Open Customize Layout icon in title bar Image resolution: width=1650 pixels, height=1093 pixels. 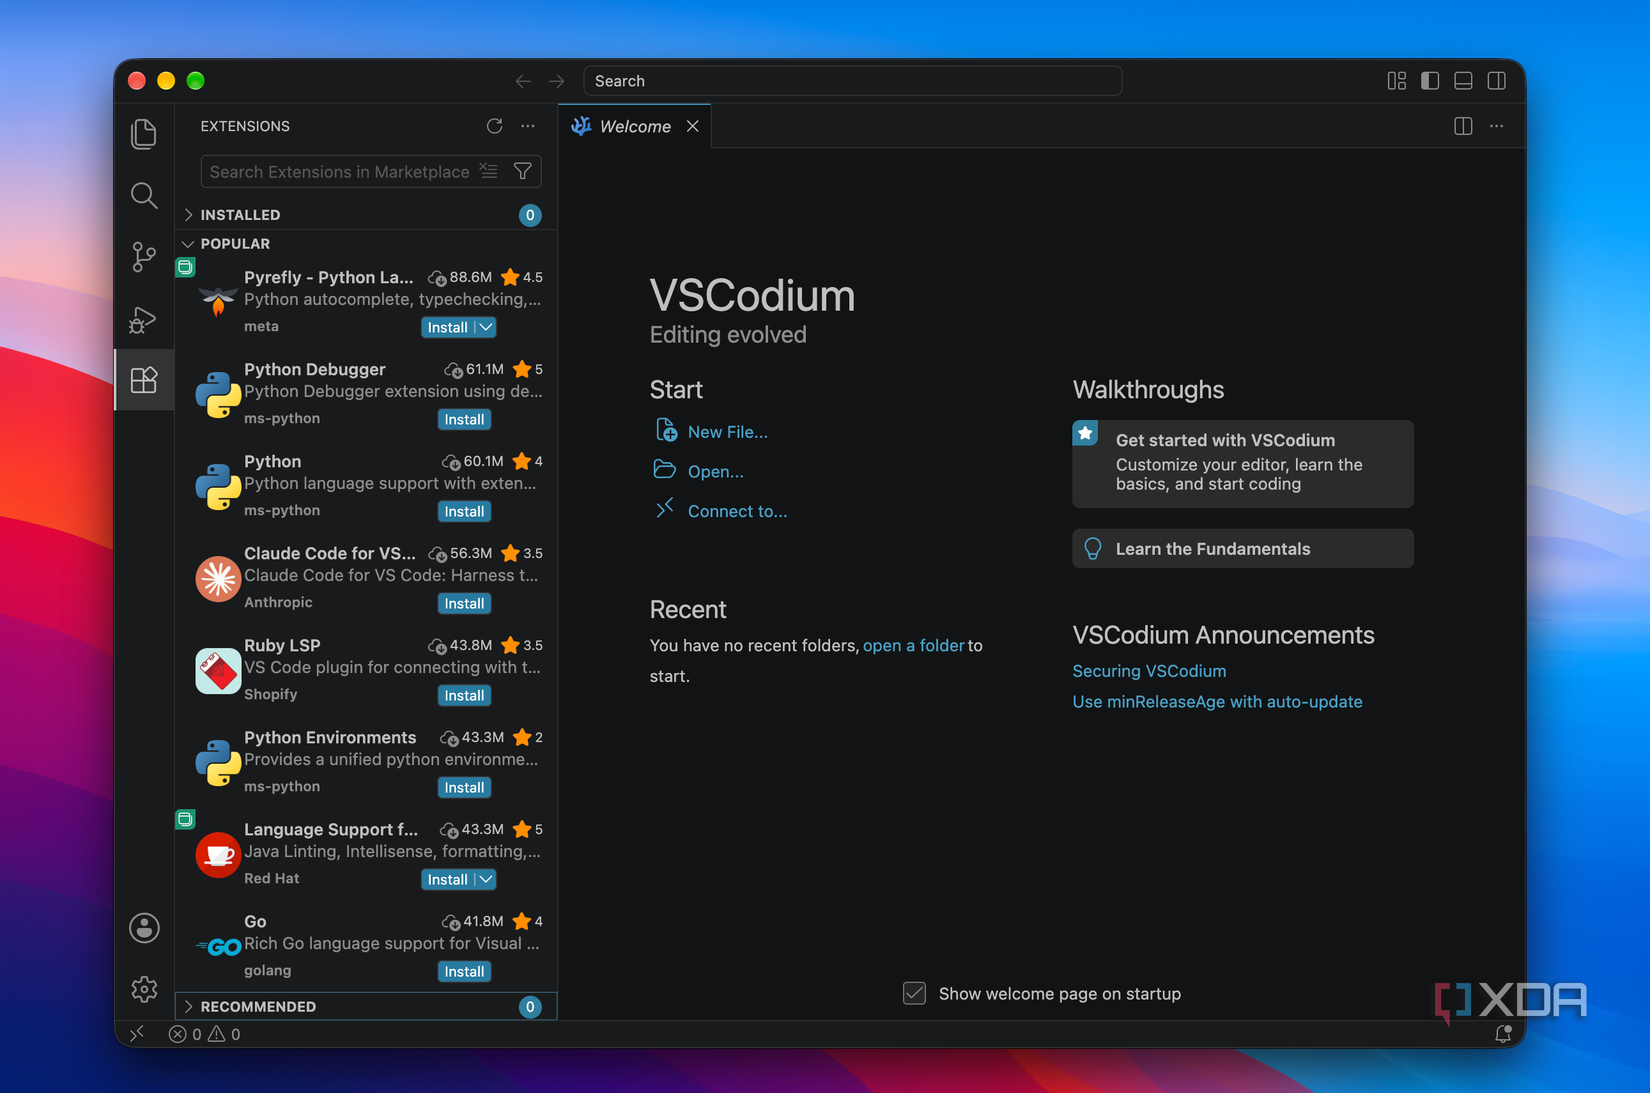1397,81
